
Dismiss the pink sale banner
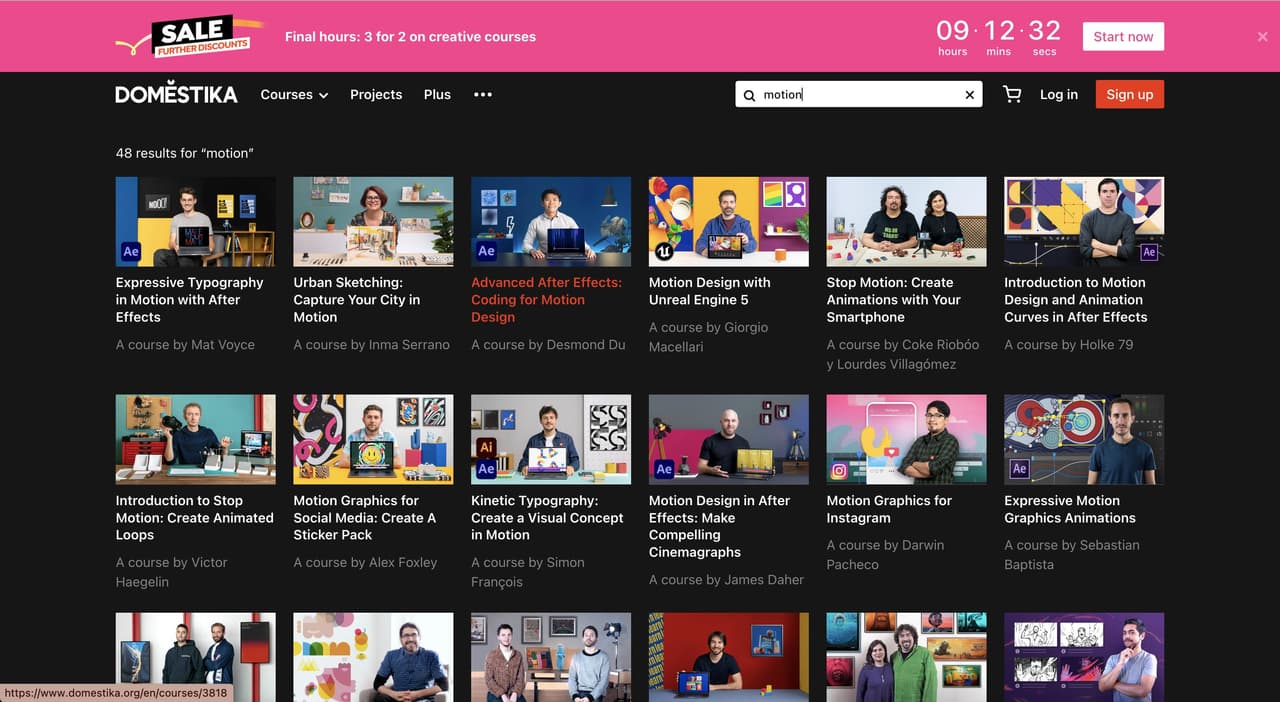1262,36
